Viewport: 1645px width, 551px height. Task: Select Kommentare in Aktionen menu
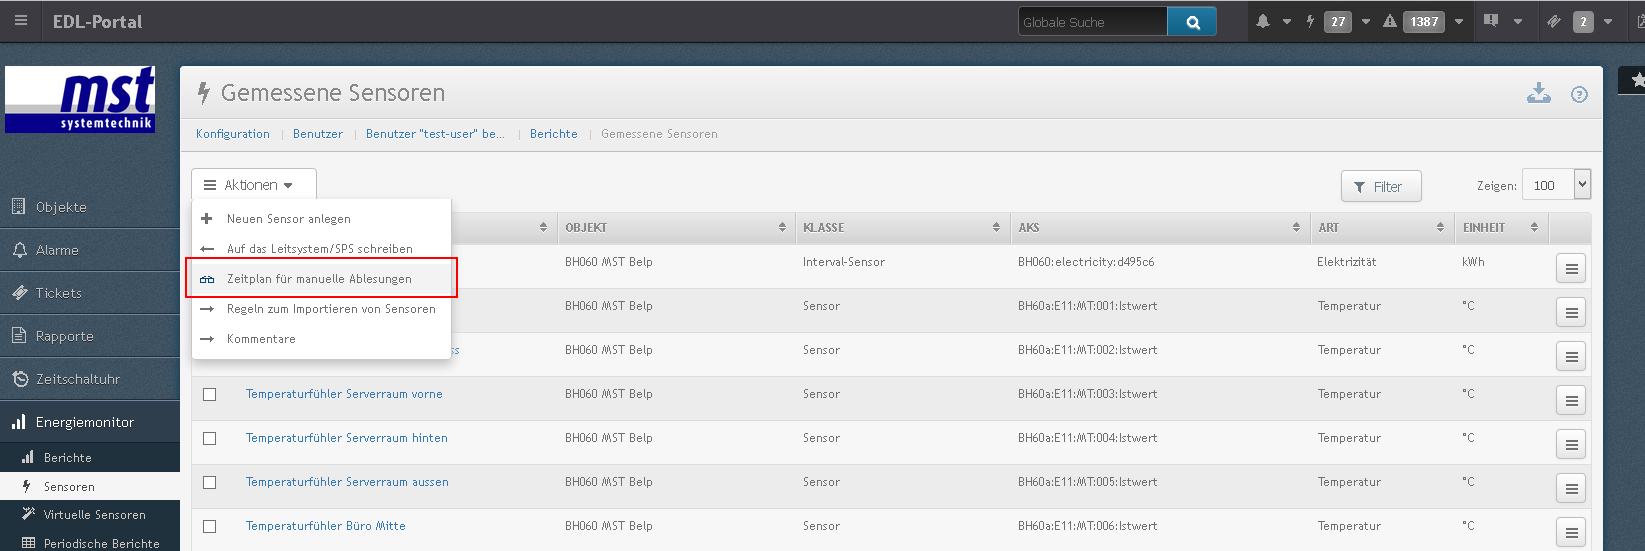tap(321, 339)
